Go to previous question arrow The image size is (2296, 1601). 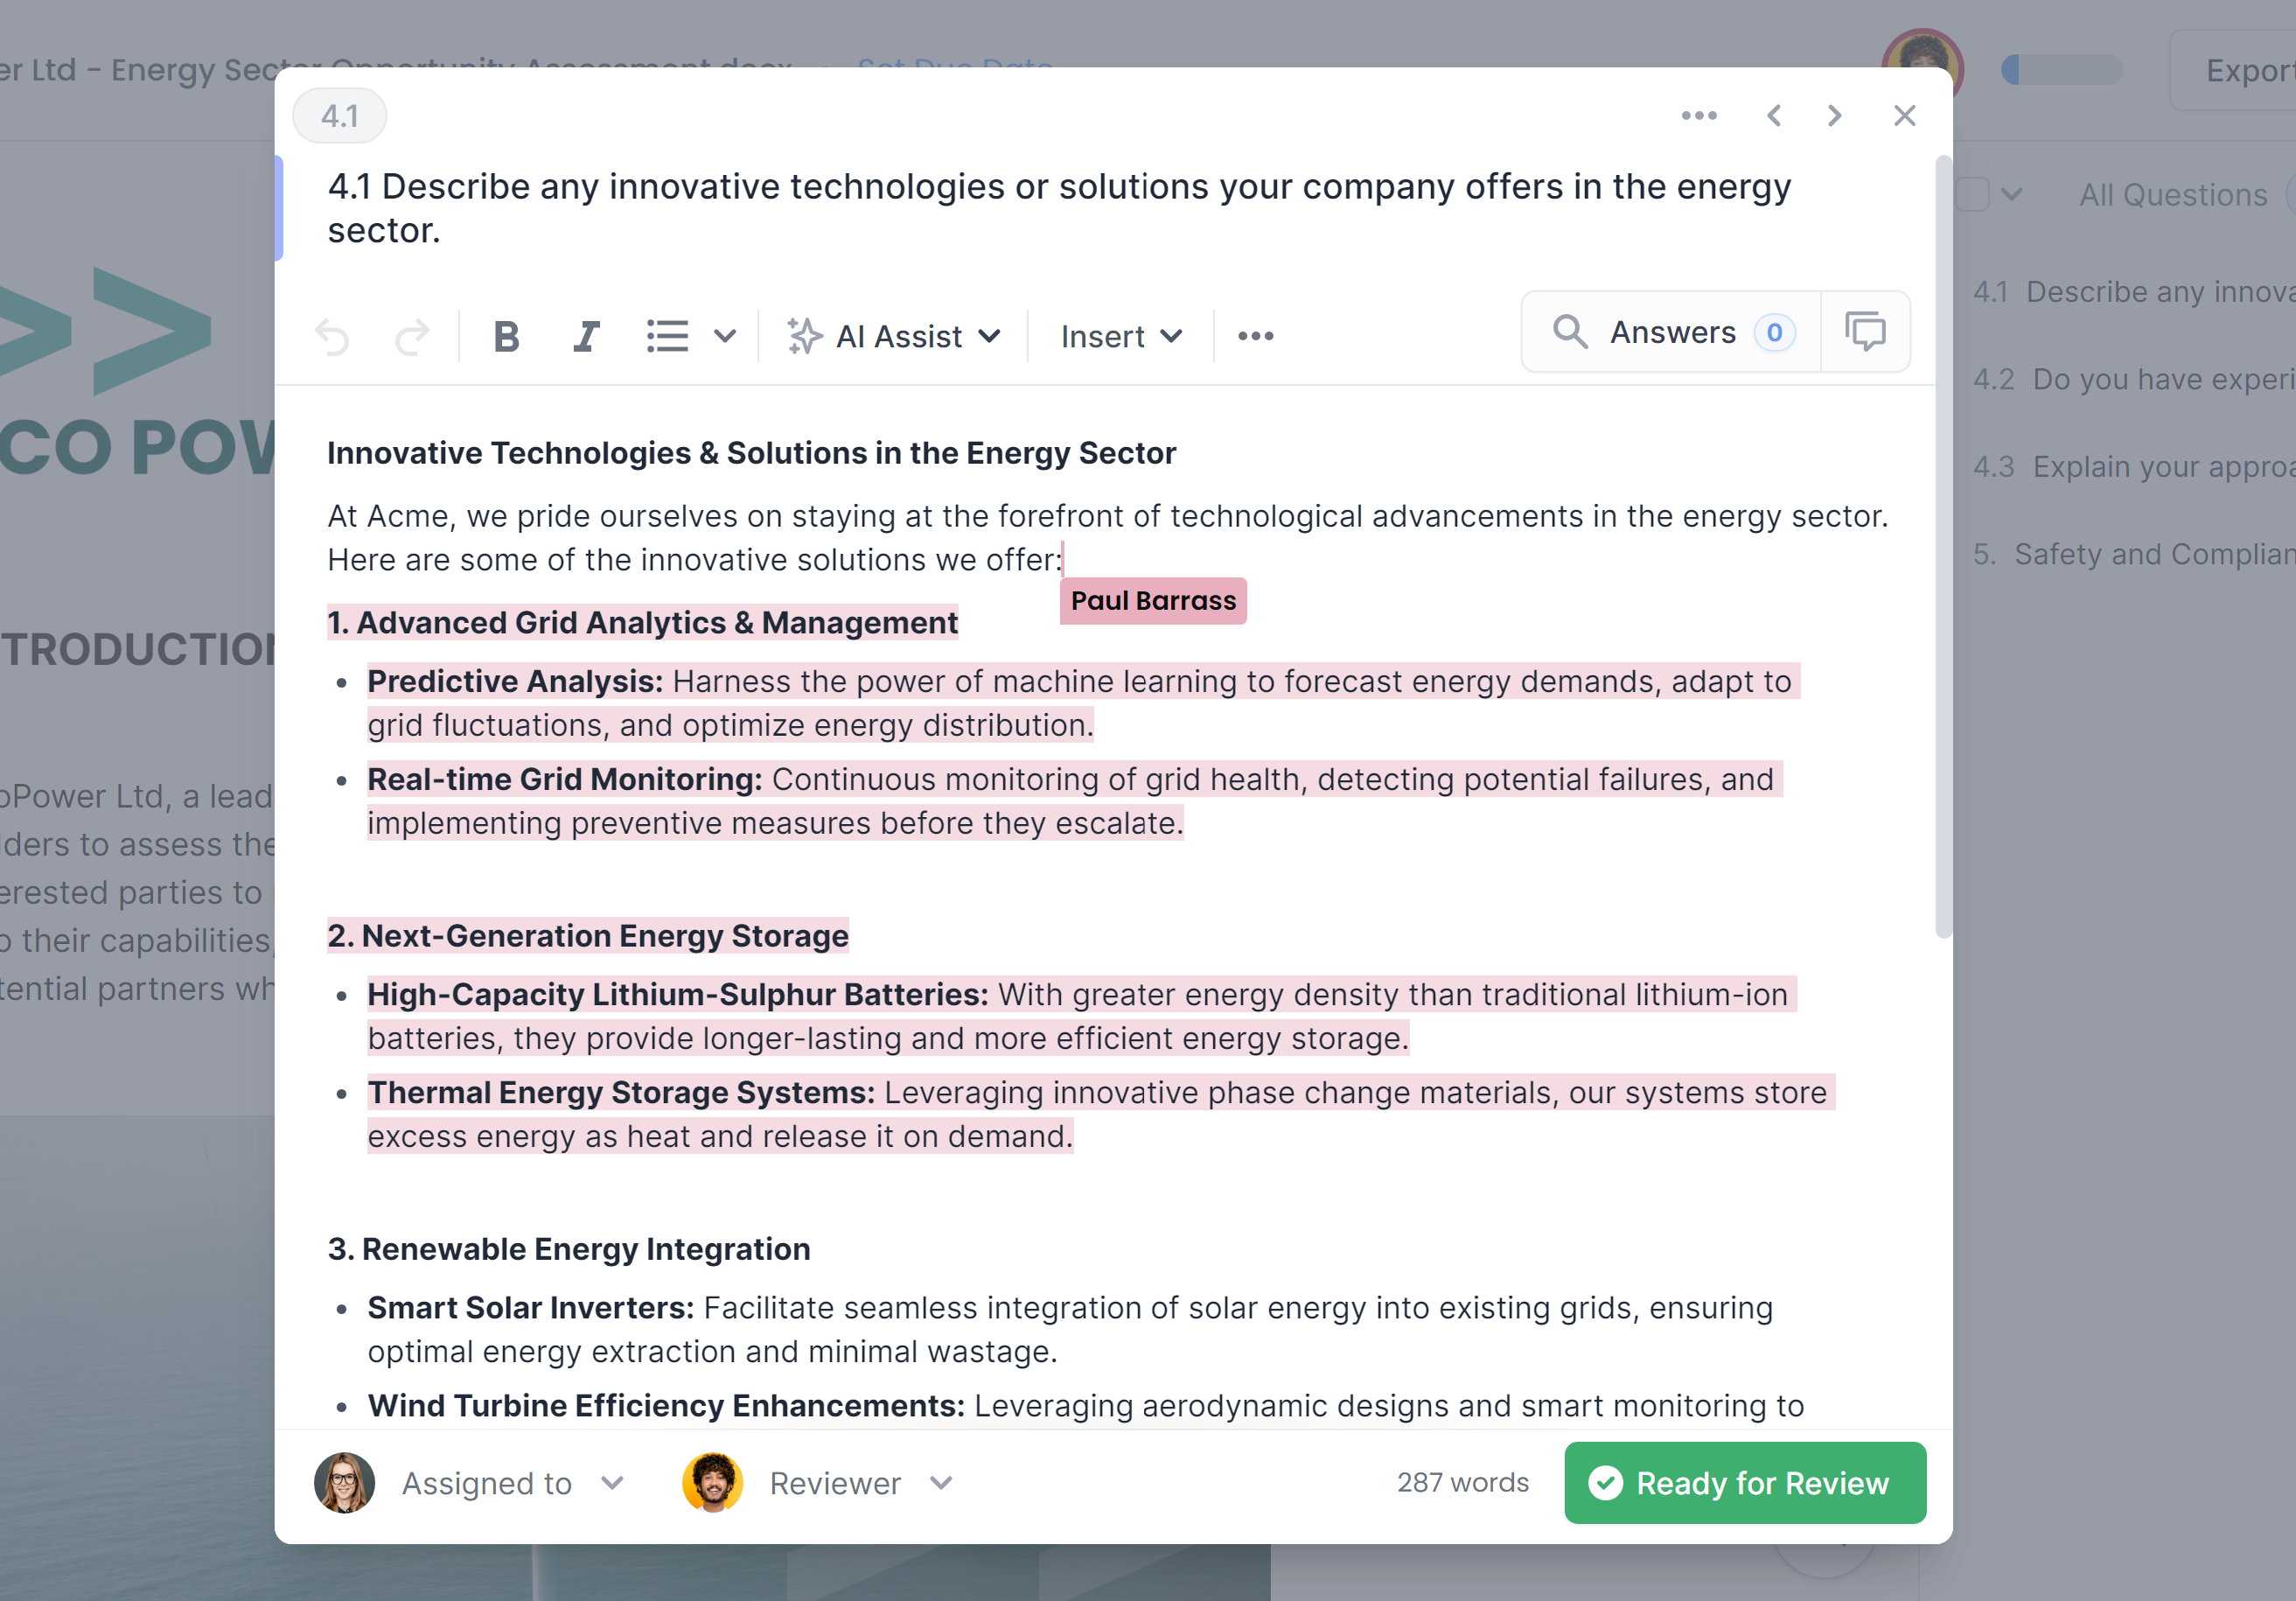[x=1774, y=116]
